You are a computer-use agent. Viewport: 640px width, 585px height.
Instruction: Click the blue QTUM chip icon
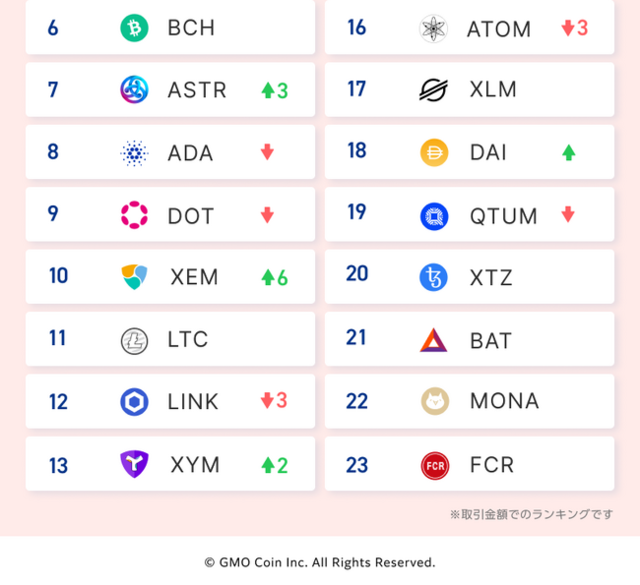click(434, 216)
